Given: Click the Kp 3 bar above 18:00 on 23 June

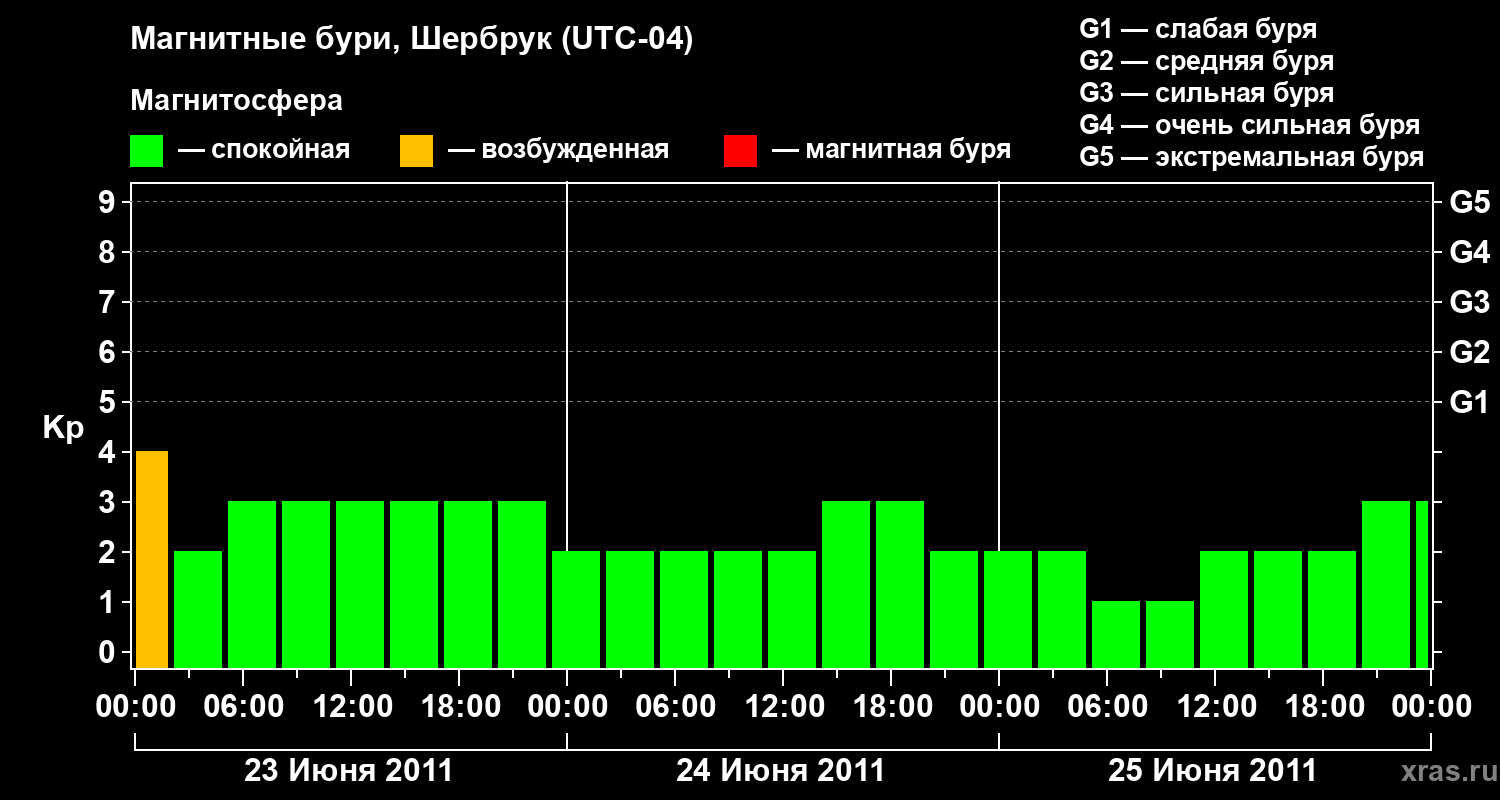Looking at the screenshot, I should [468, 584].
